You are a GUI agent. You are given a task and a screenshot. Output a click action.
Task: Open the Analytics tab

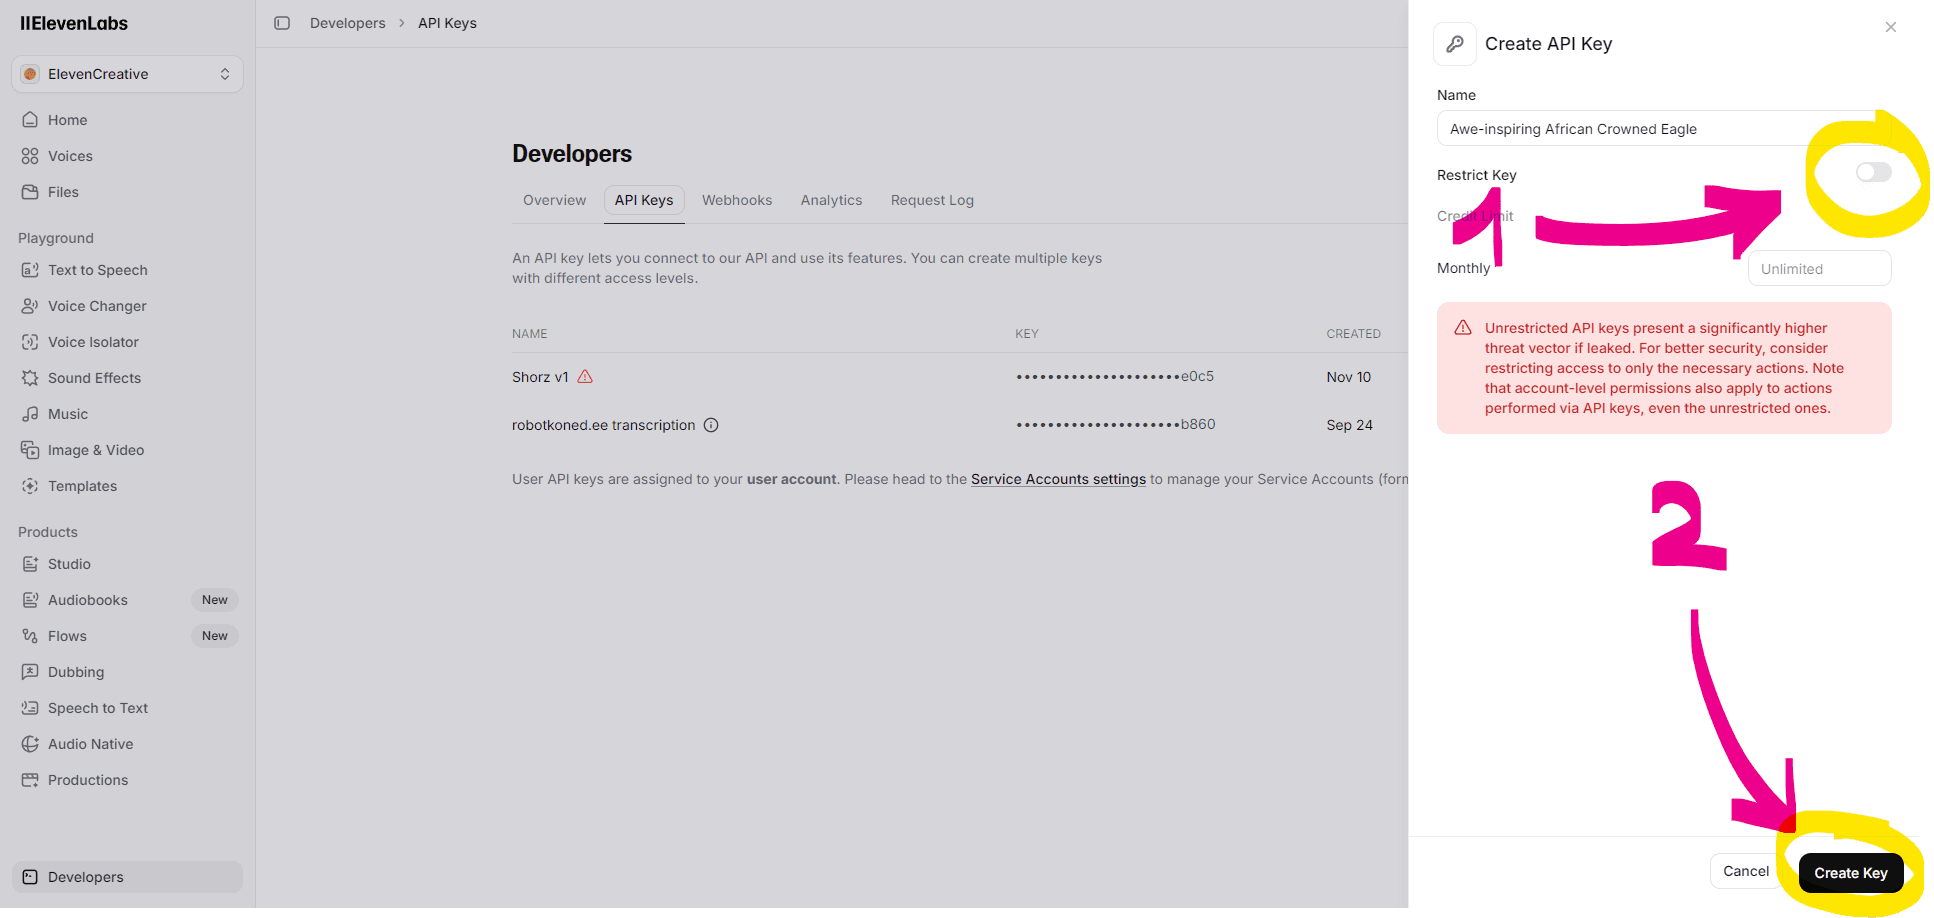(831, 200)
